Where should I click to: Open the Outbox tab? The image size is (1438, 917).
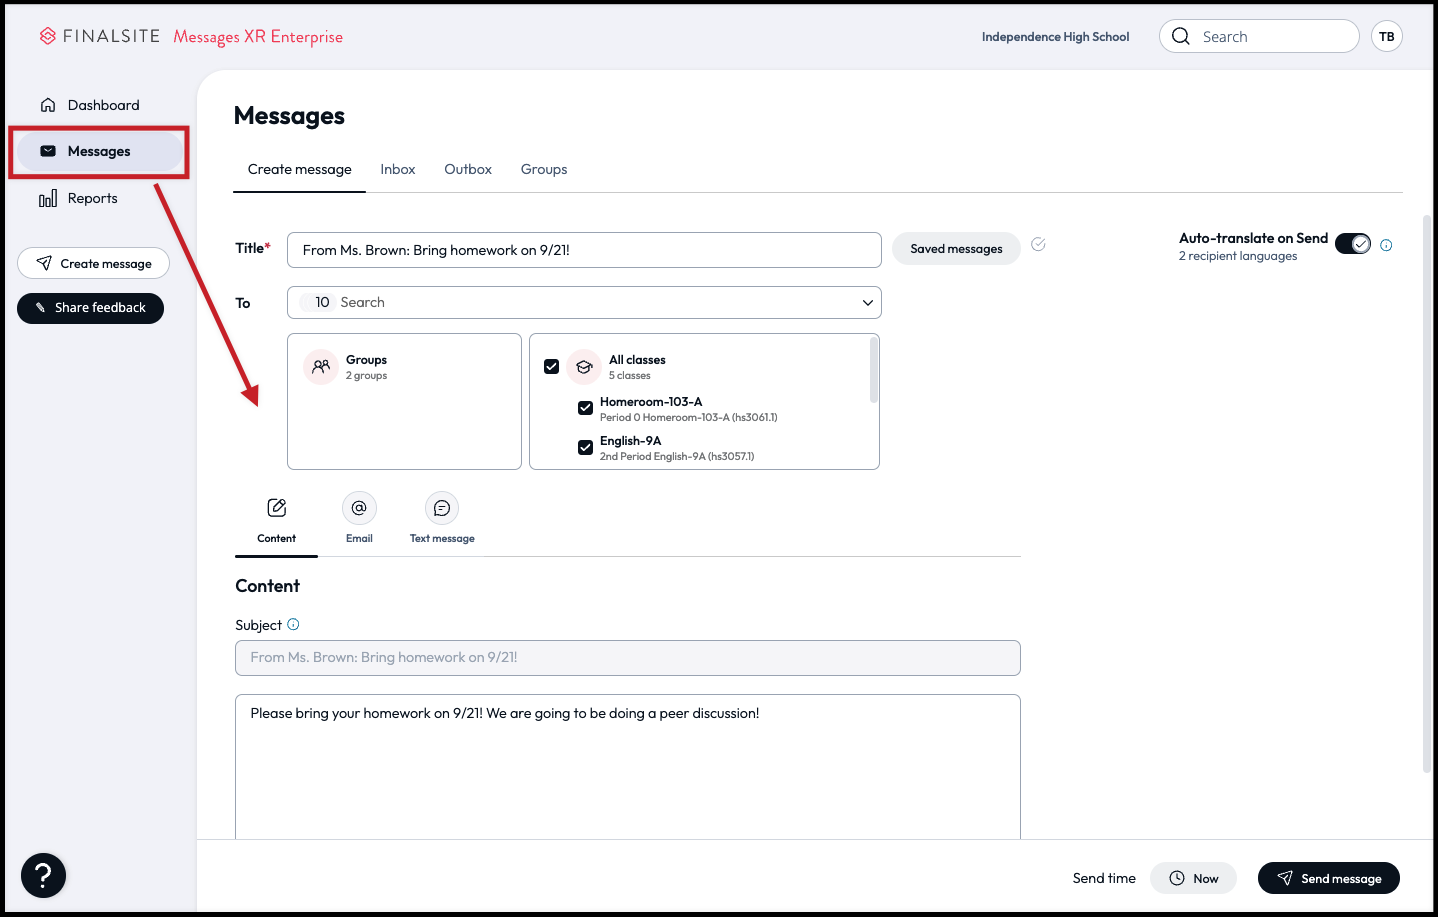[468, 169]
